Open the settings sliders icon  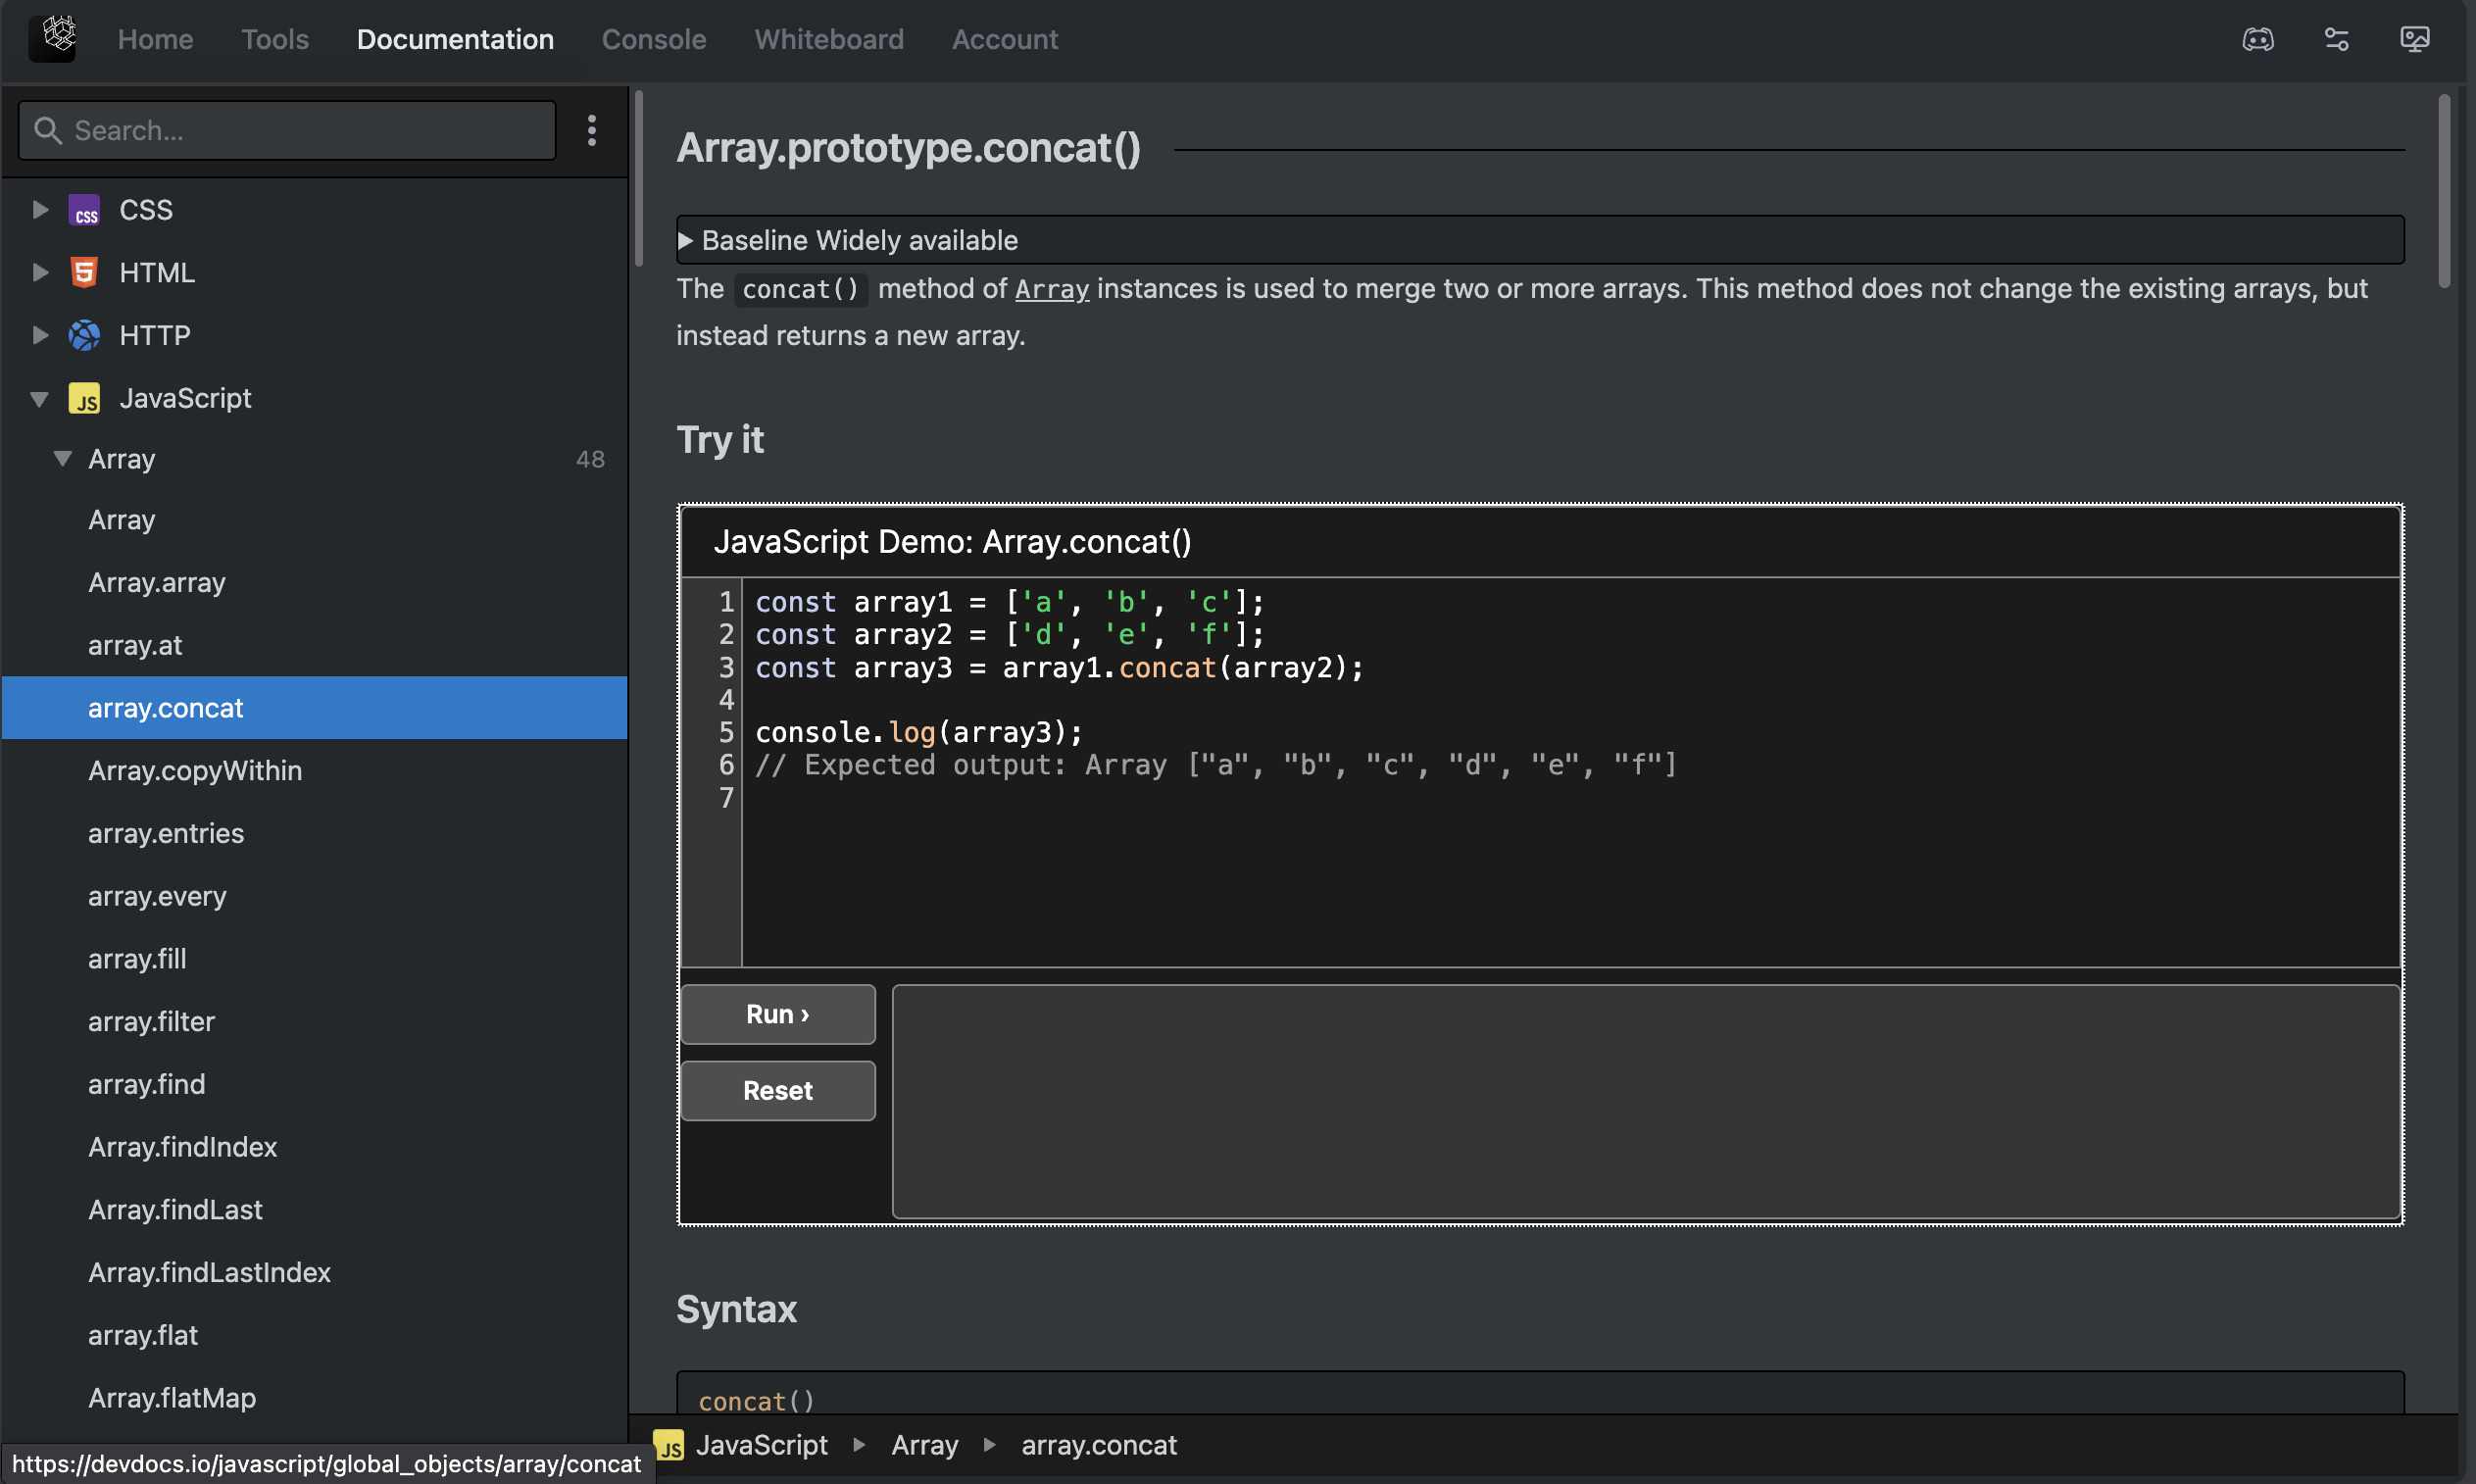pyautogui.click(x=2336, y=39)
